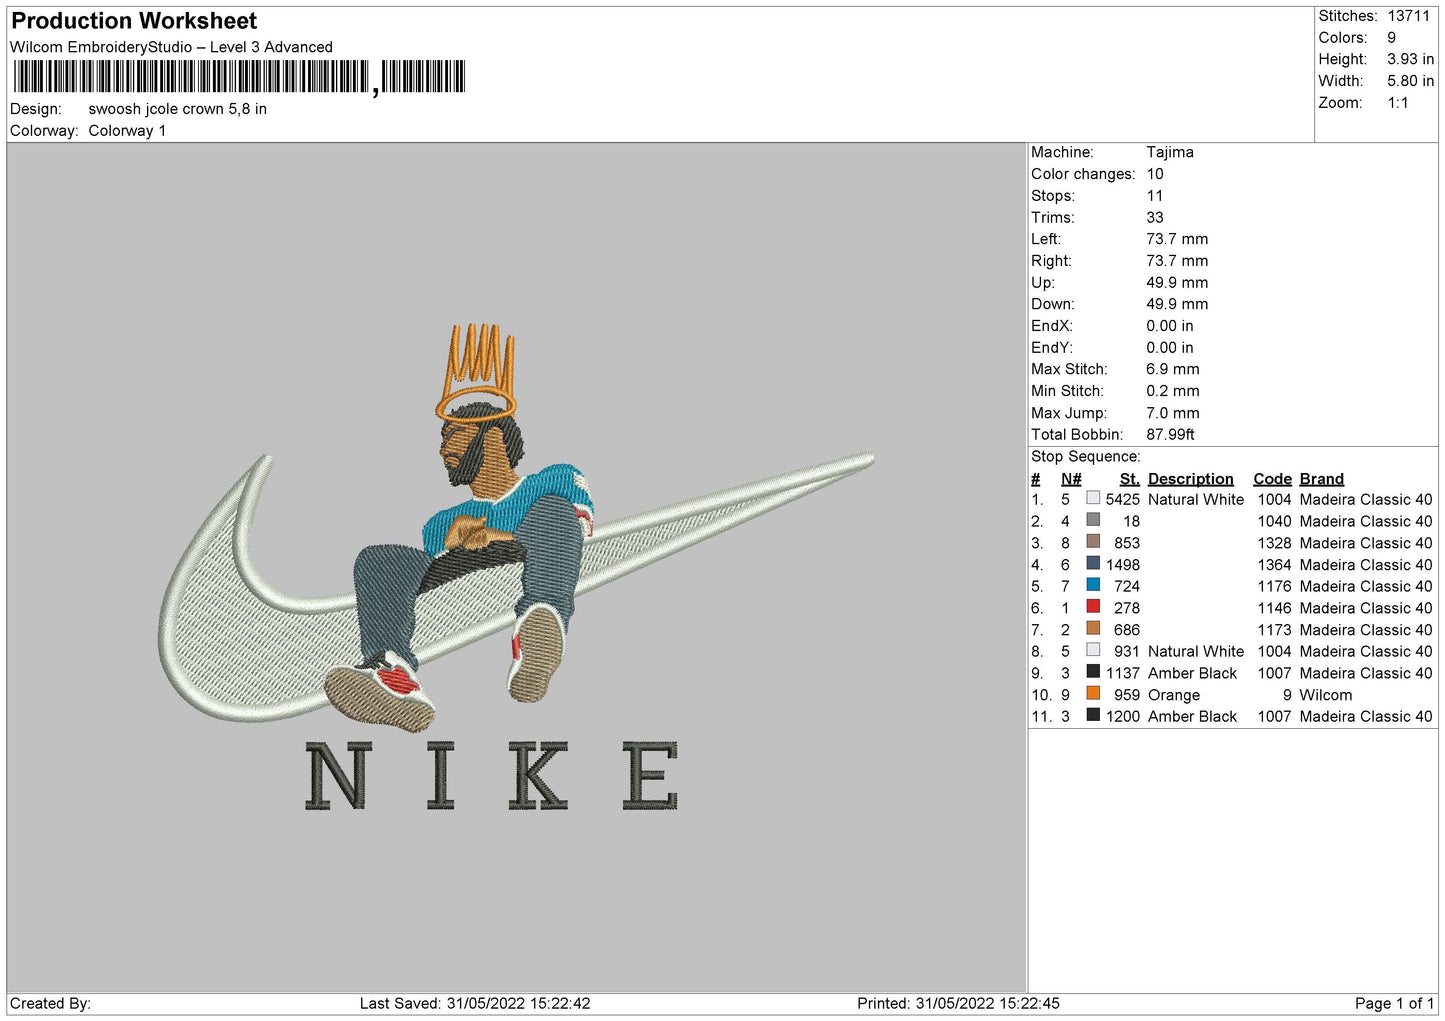Viewport: 1445px width, 1021px height.
Task: Click the black swatch in stop row 11
Action: pos(1093,715)
